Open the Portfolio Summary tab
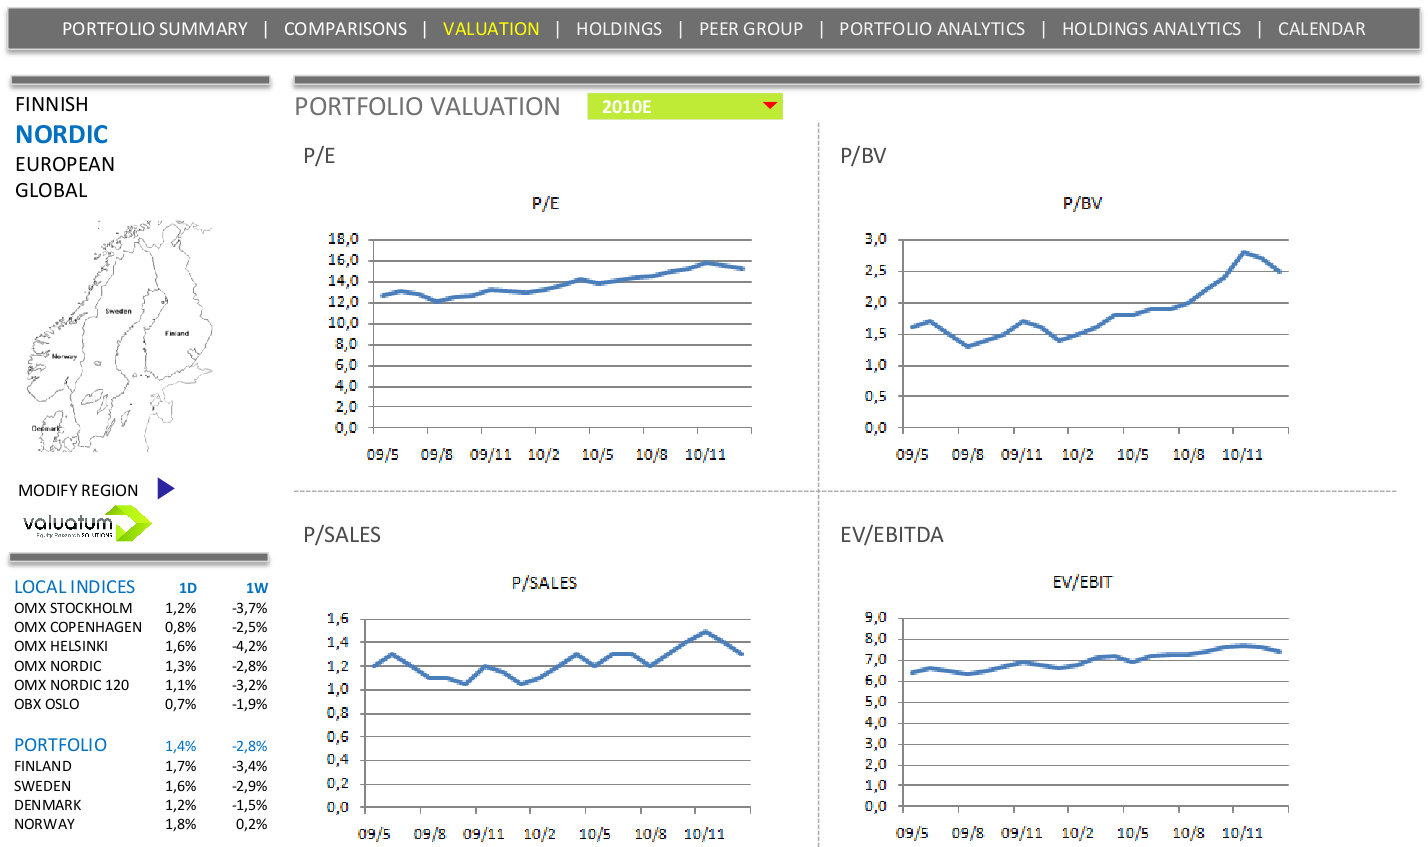 coord(155,29)
